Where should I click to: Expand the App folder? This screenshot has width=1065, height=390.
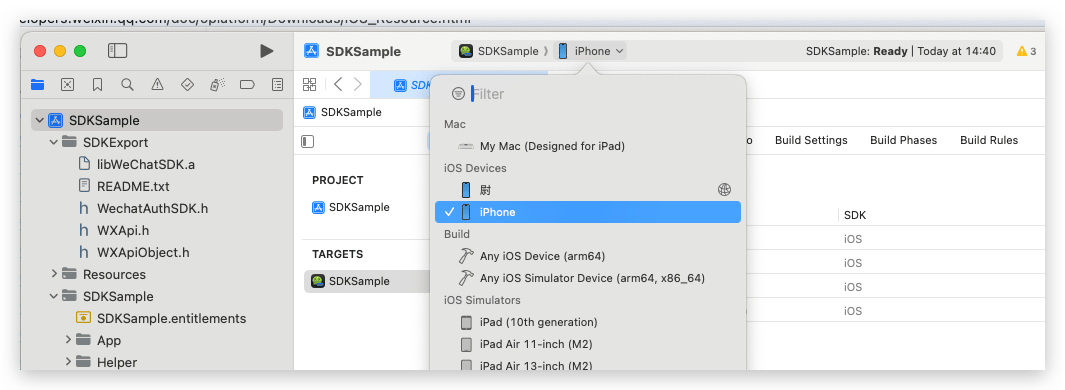pos(68,340)
